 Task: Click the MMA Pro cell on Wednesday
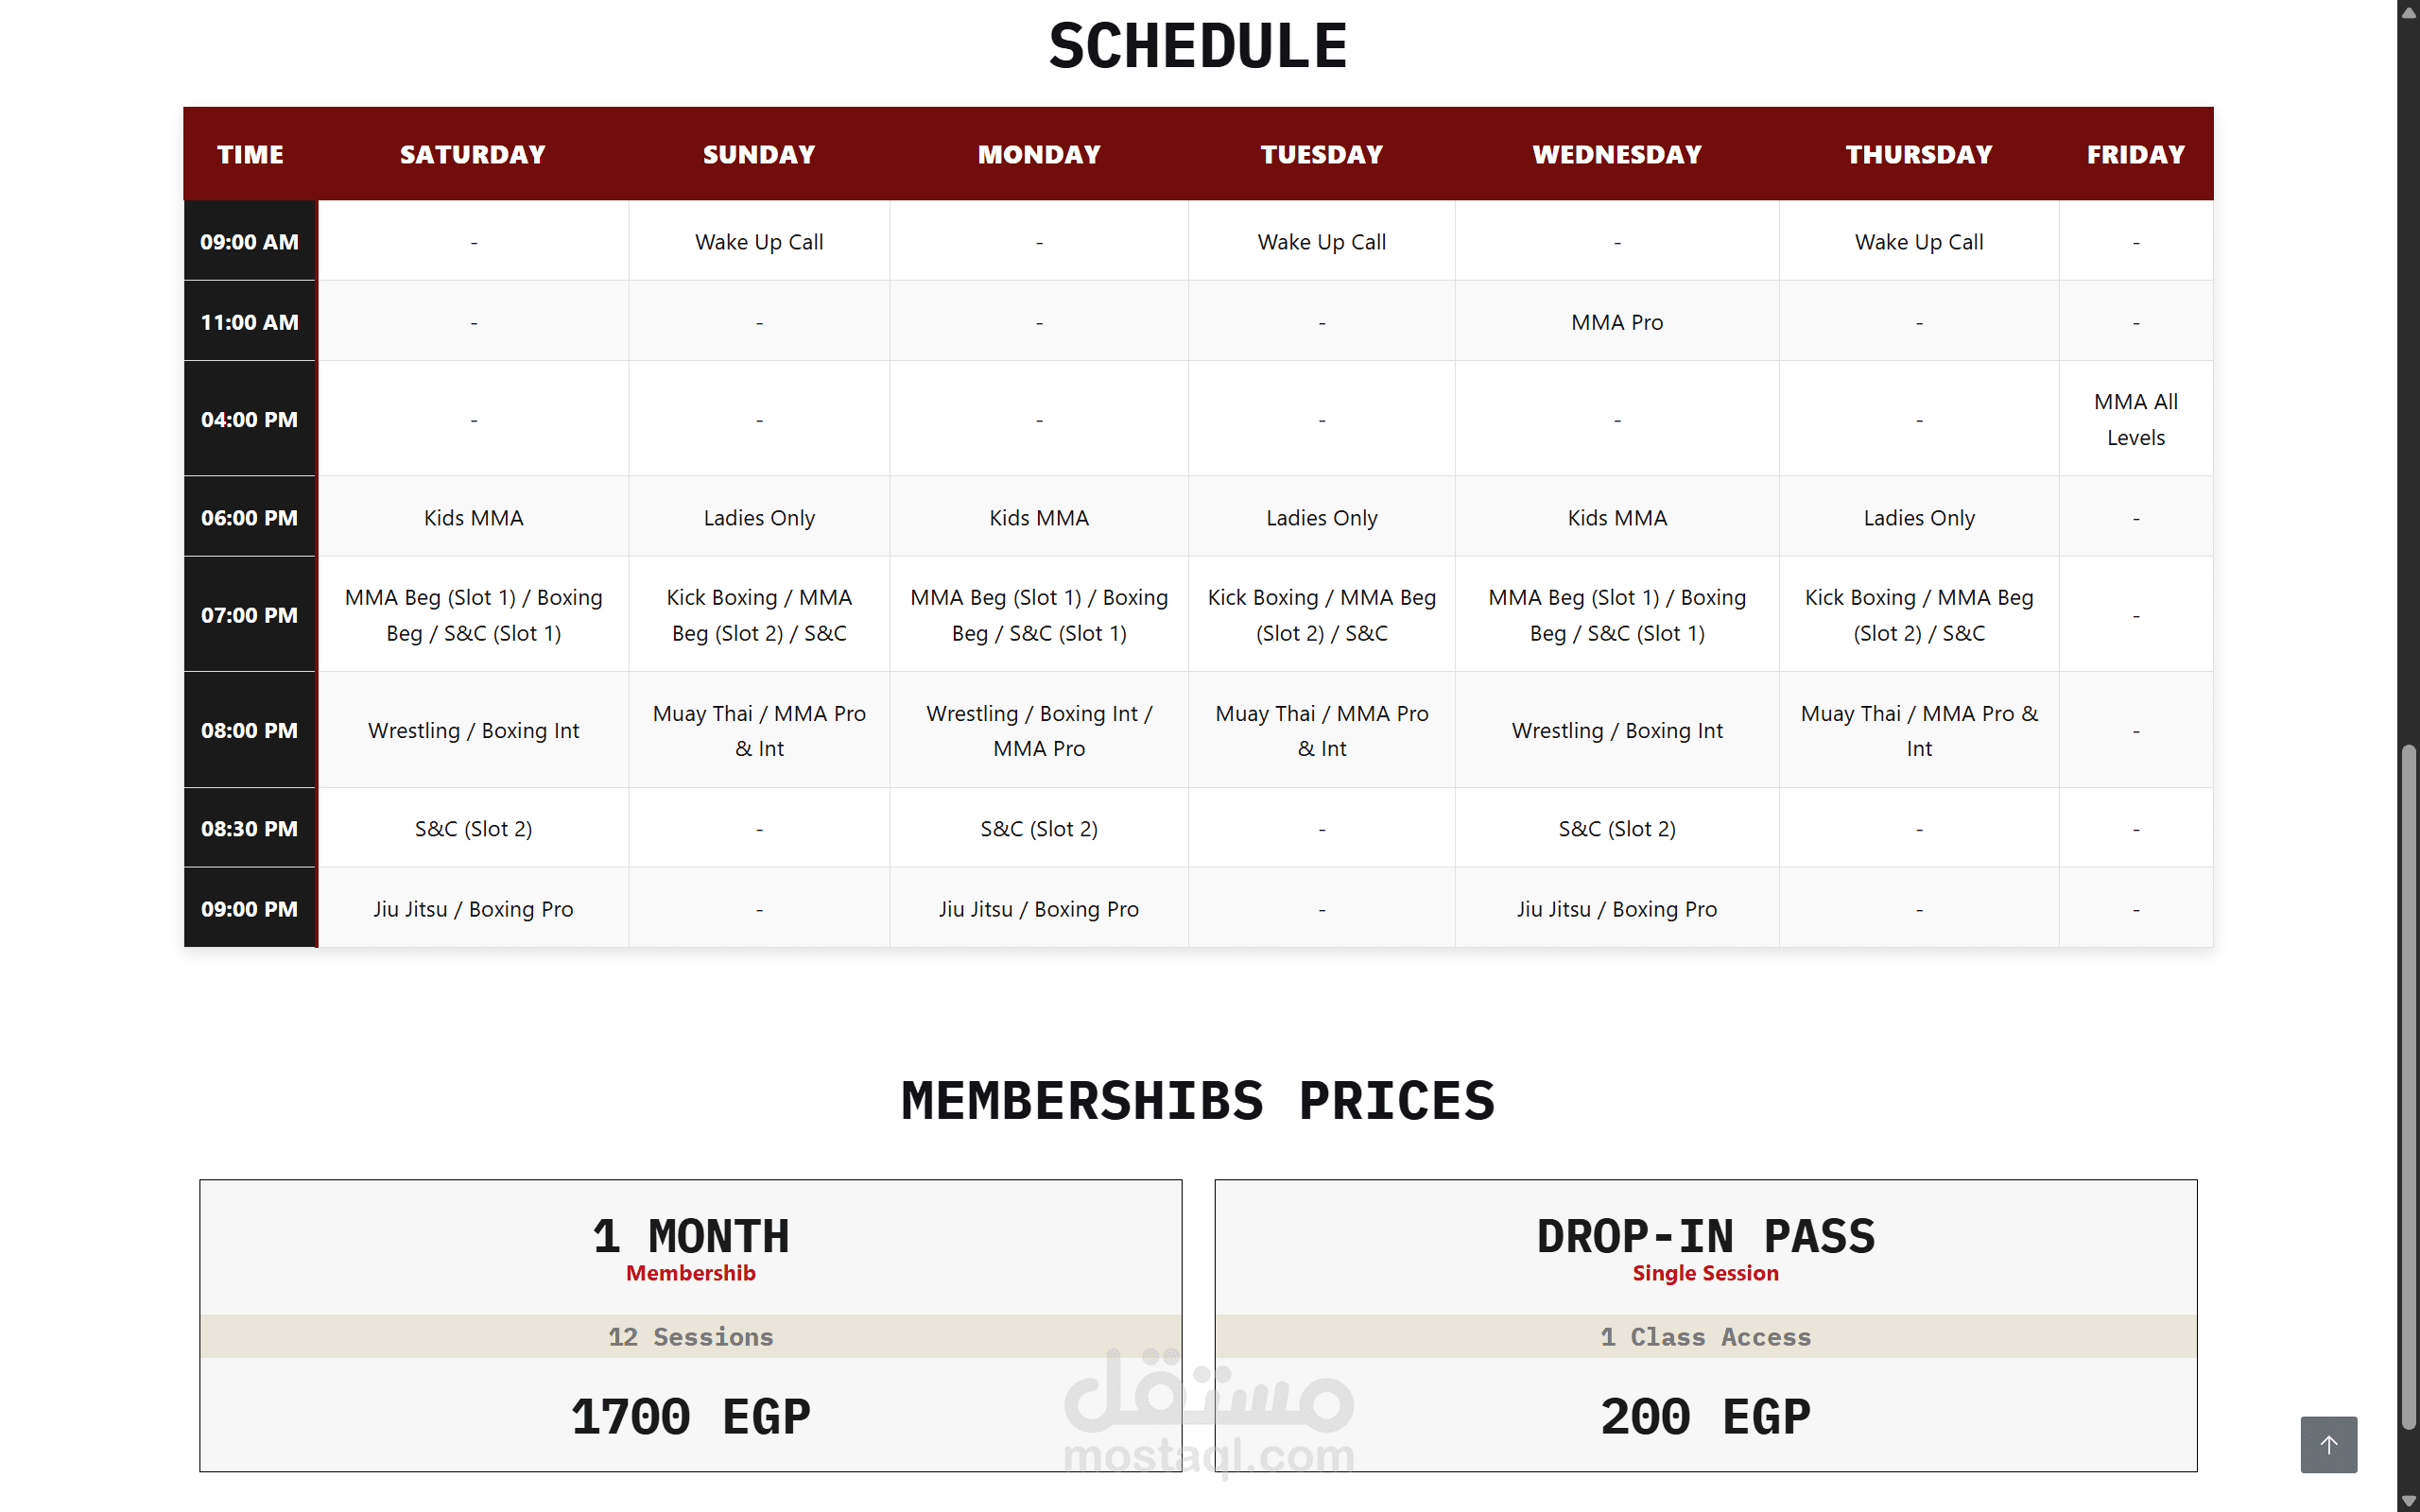point(1616,322)
